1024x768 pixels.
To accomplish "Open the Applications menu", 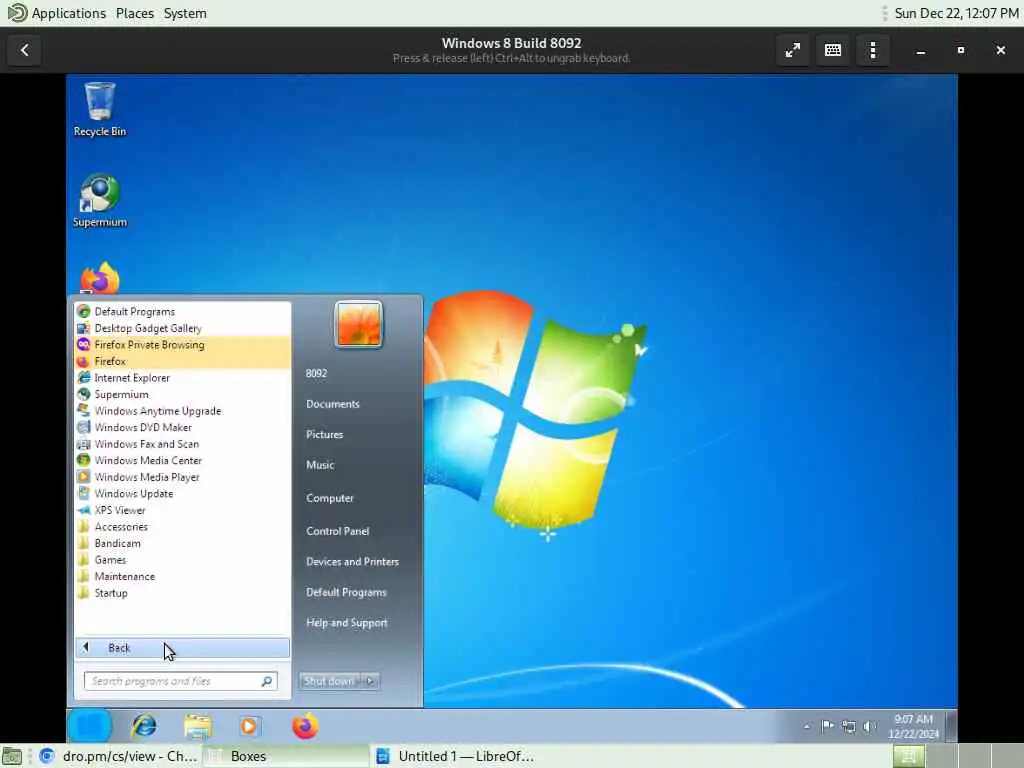I will coord(57,13).
